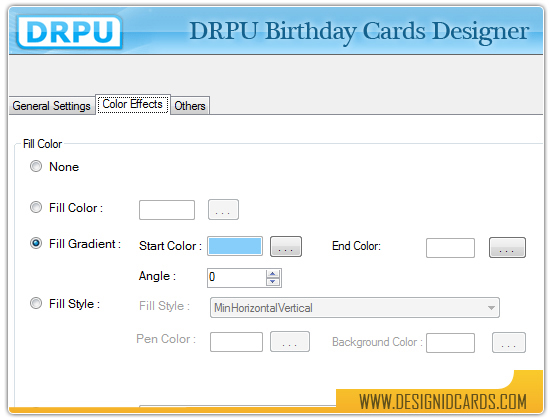
Task: Increase Angle with the up spinner arrow
Action: 273,274
